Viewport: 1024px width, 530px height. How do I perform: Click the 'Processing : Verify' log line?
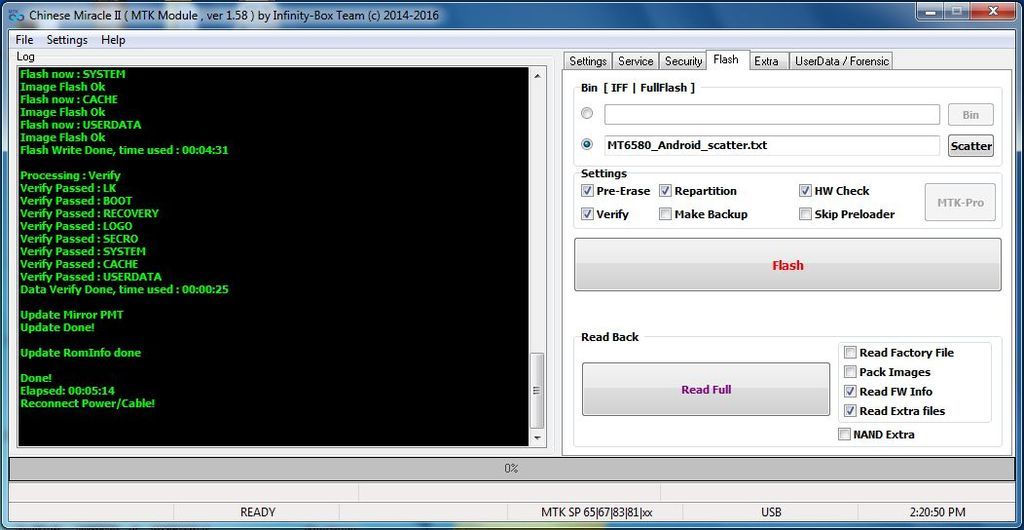[71, 176]
